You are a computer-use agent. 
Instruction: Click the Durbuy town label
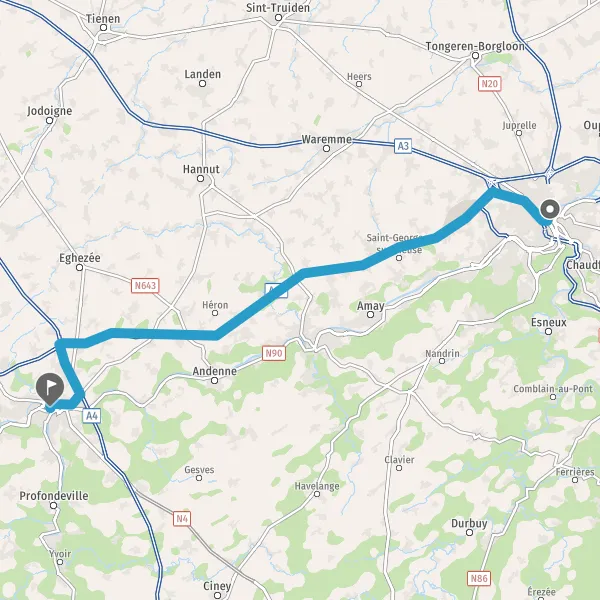coord(469,523)
